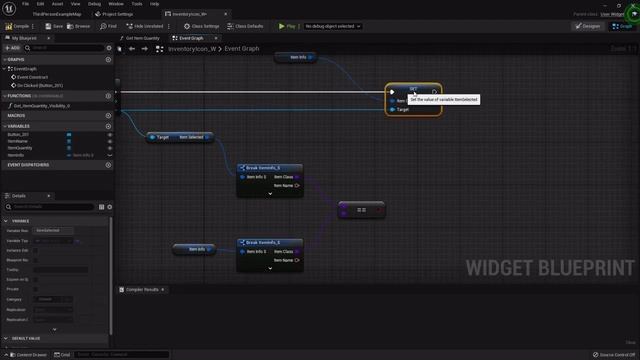Toggle visibility eye for ItemQuantity variable
This screenshot has height=360, width=640.
click(109, 148)
